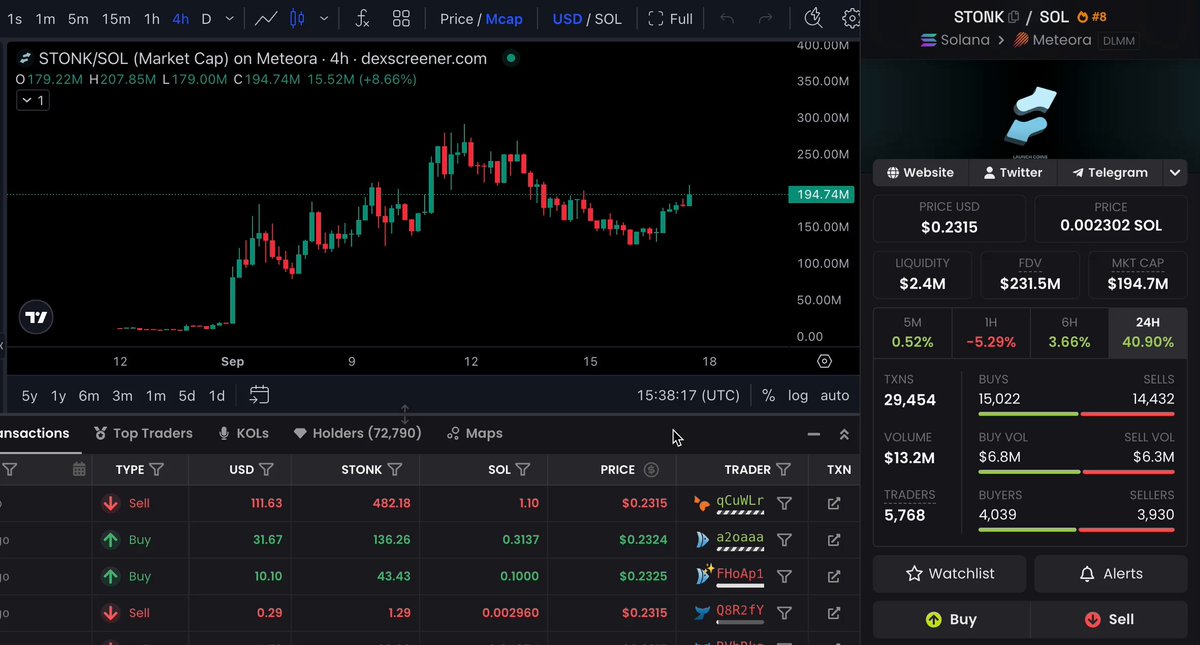Switch to the KOLs tab
The image size is (1200, 645).
(x=244, y=433)
